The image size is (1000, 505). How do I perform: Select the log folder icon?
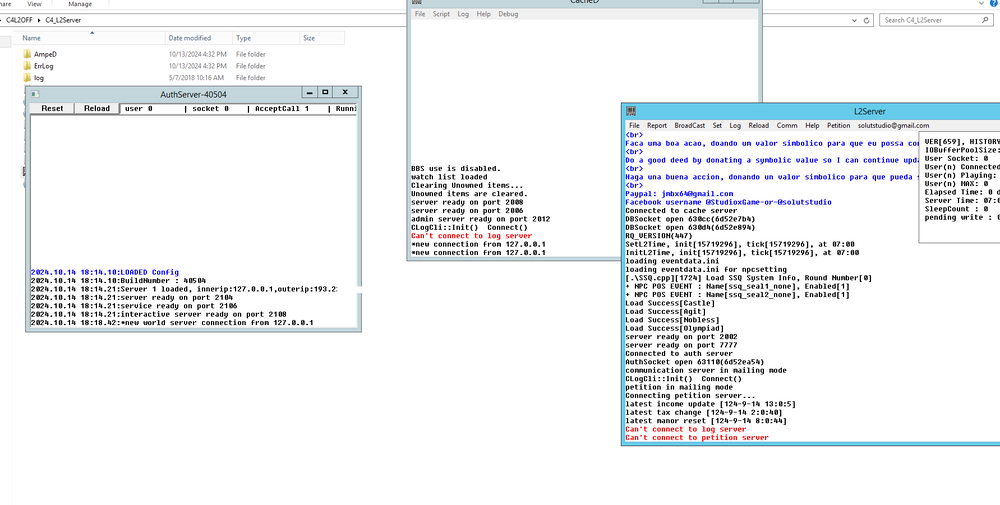(26, 78)
